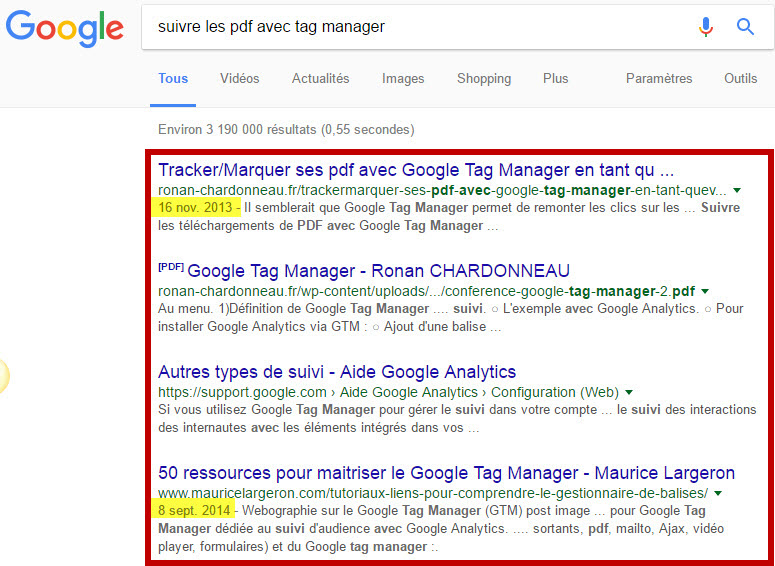
Task: Open Paramètres menu
Action: click(659, 79)
